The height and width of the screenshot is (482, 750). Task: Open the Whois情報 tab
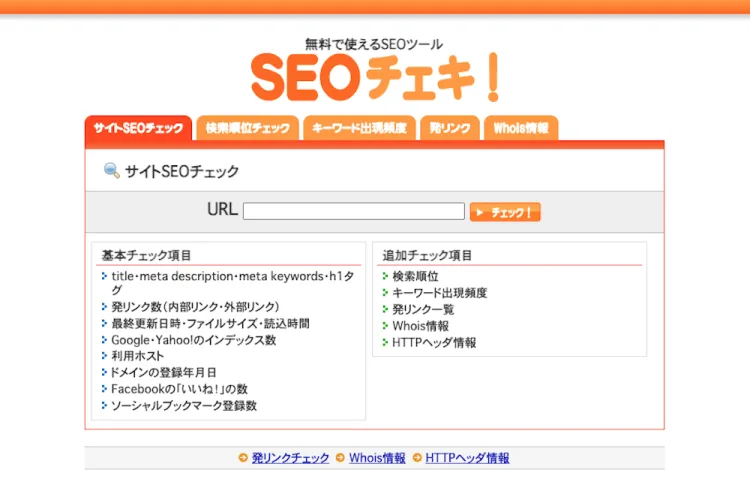[521, 128]
